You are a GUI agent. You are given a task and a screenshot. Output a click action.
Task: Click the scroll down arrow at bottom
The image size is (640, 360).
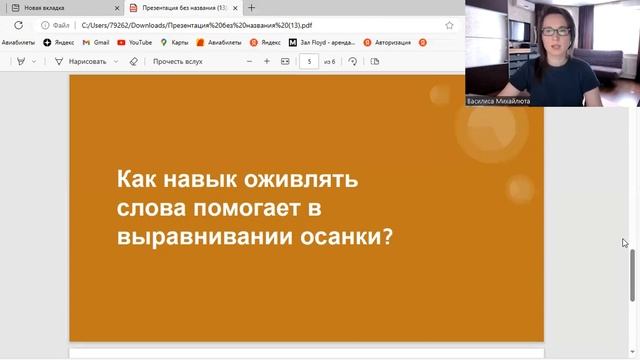[x=633, y=351]
